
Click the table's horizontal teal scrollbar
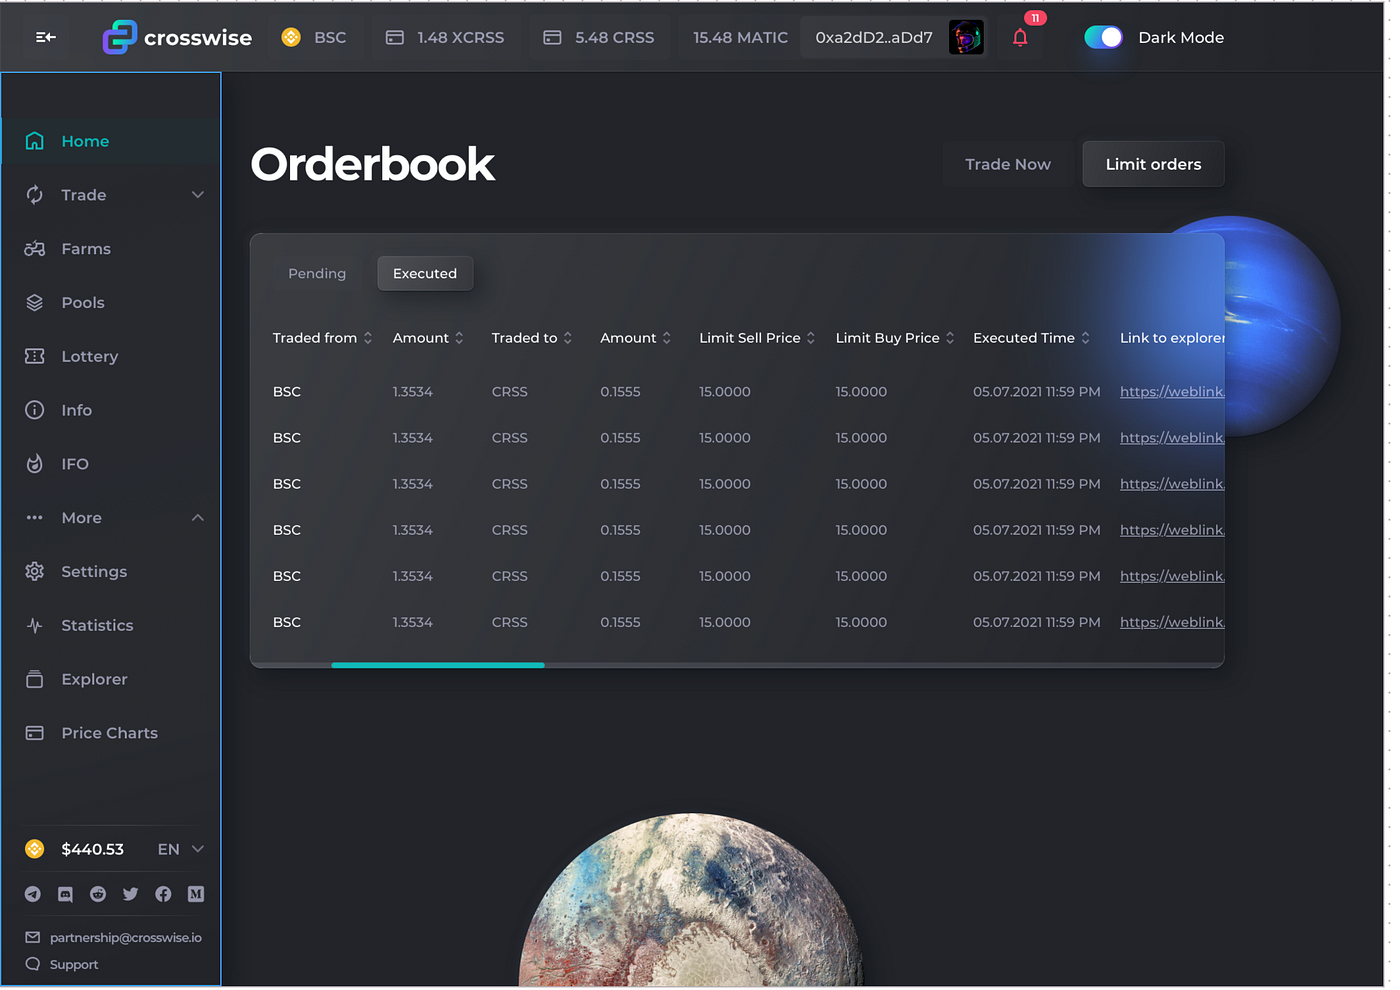point(438,665)
